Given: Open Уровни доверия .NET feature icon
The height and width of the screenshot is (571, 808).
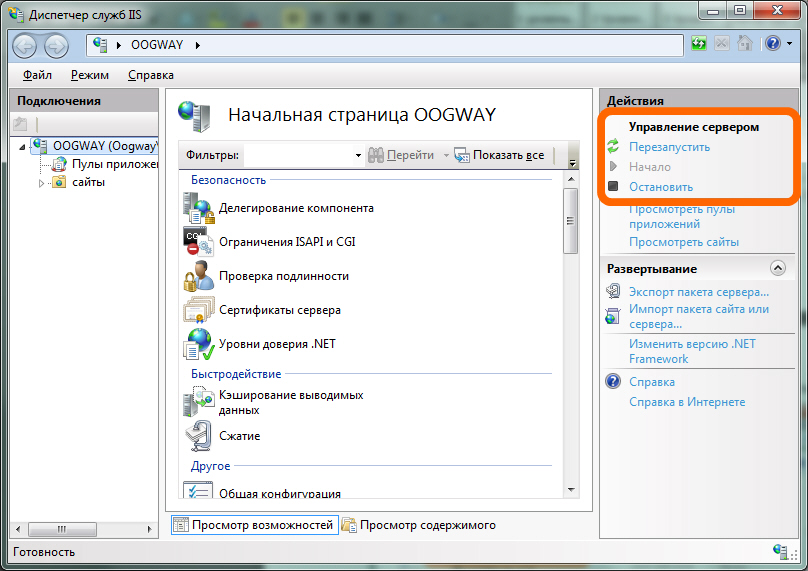Looking at the screenshot, I should (x=198, y=344).
